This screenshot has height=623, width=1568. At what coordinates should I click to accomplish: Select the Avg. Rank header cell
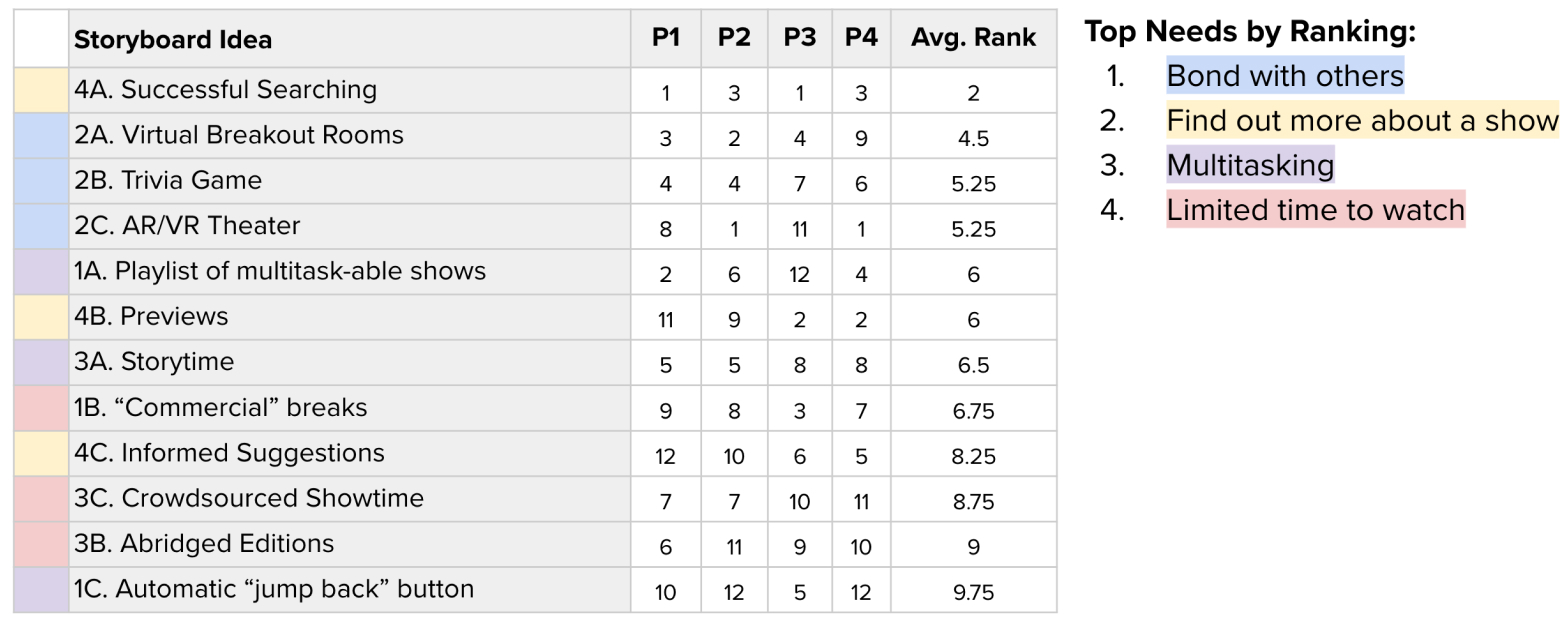(974, 39)
